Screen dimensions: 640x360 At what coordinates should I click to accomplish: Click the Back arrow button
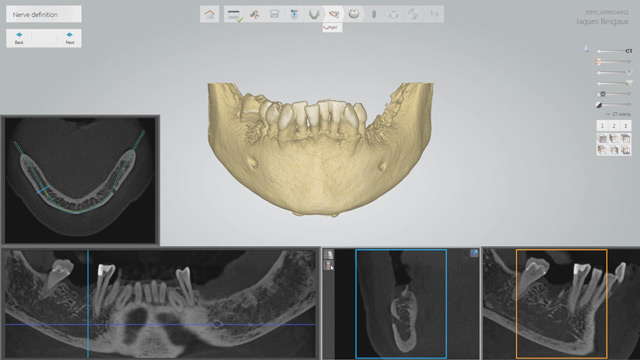[19, 38]
